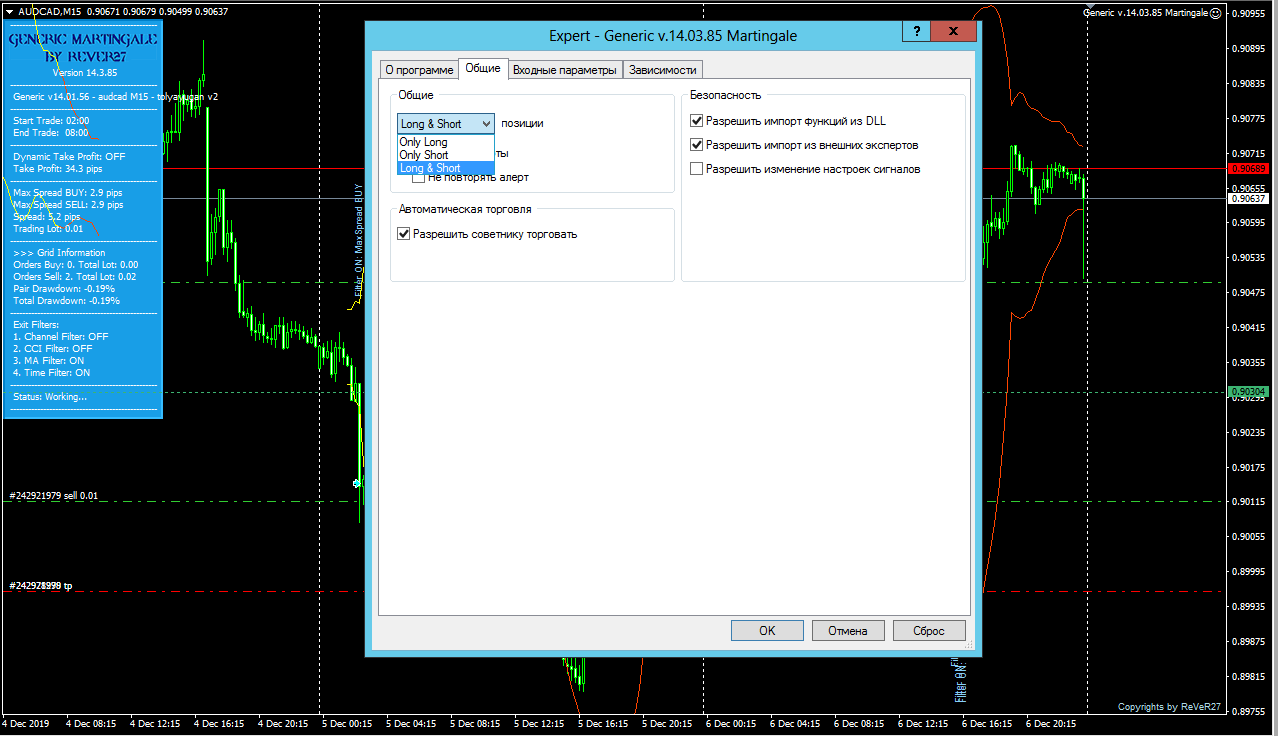The image size is (1280, 736).
Task: Click Dynamic Take Profit: OFF text
Action: tap(69, 157)
